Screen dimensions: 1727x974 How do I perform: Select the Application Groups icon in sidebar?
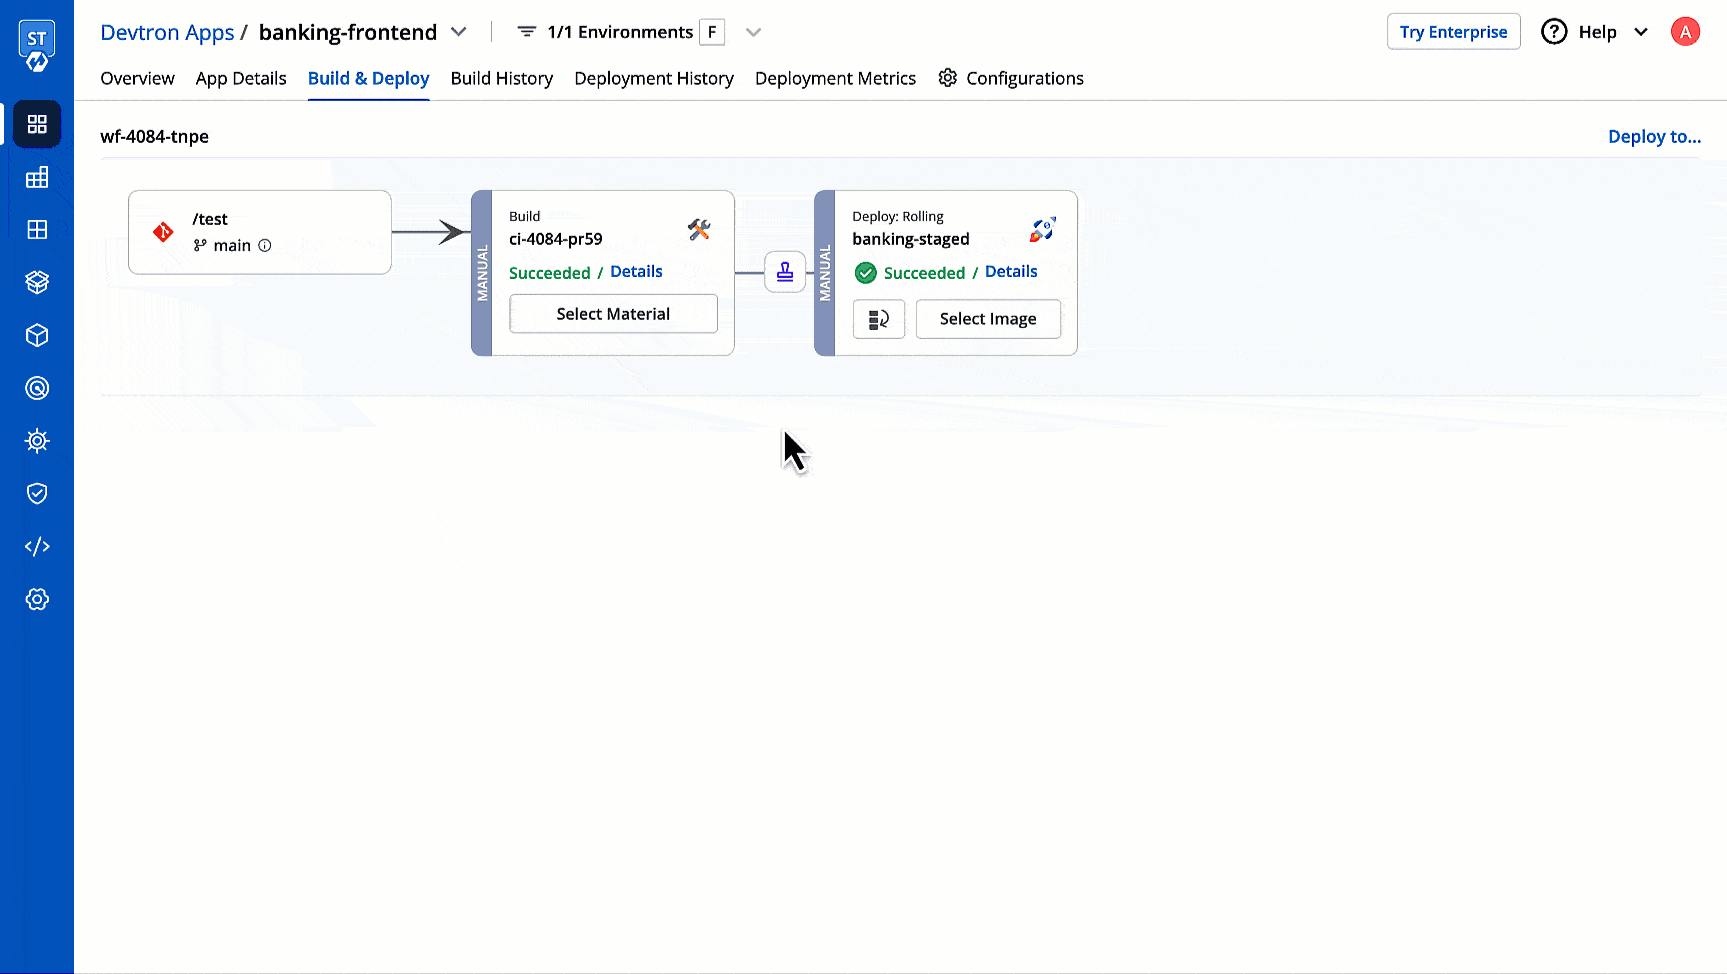(x=37, y=177)
